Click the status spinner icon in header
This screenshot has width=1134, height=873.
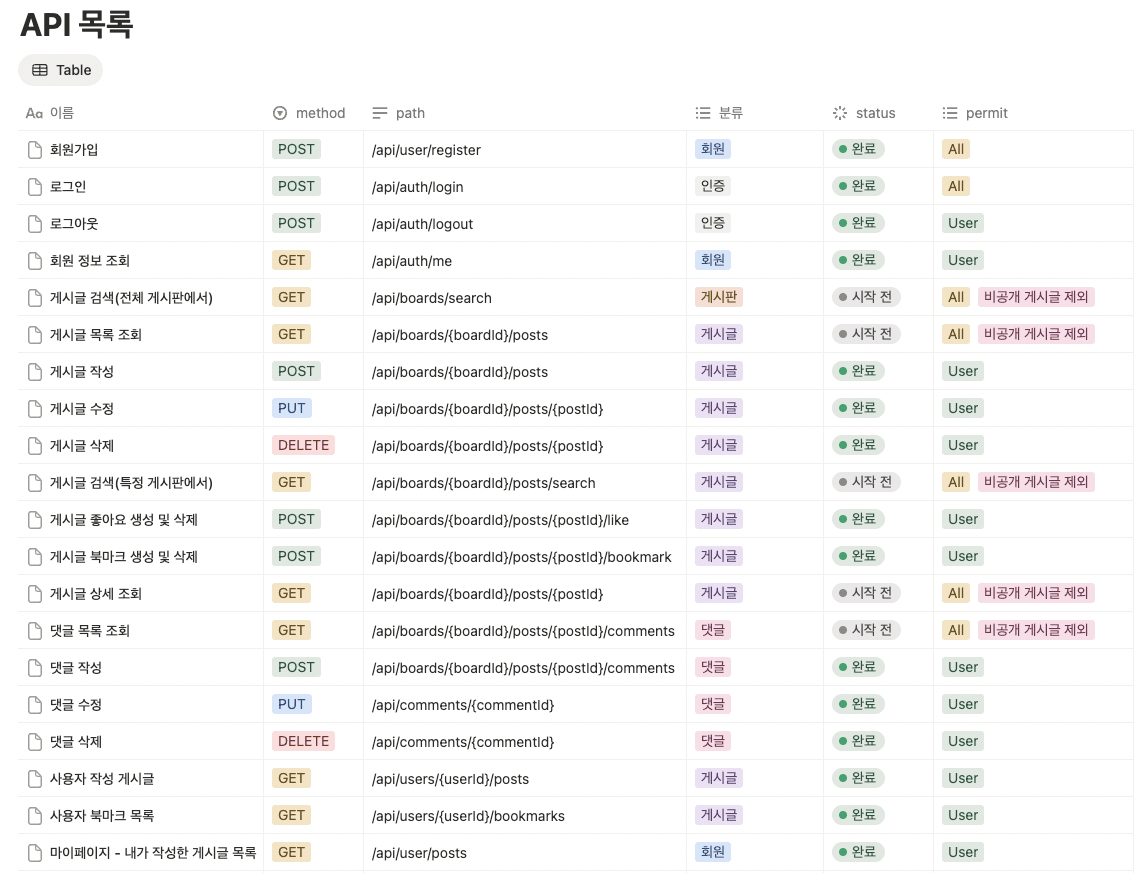click(840, 114)
